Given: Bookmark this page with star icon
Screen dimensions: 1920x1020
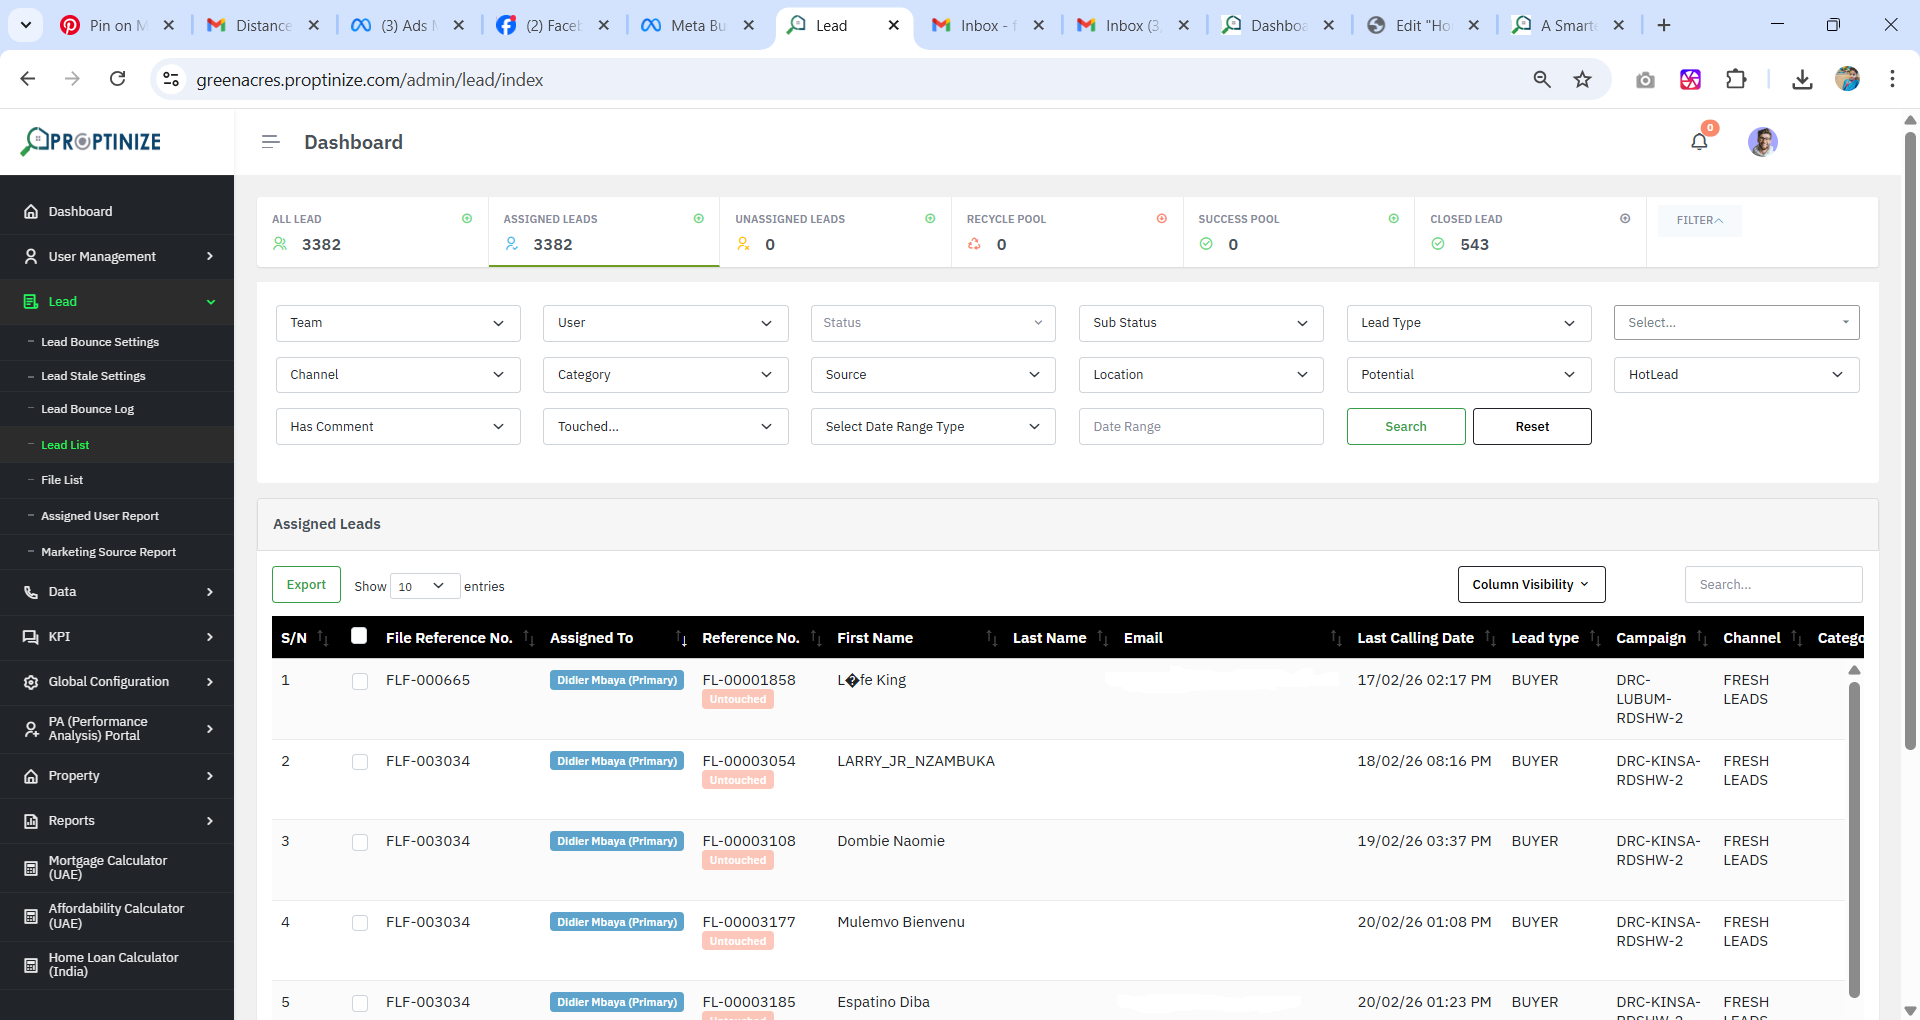Looking at the screenshot, I should click(x=1582, y=80).
